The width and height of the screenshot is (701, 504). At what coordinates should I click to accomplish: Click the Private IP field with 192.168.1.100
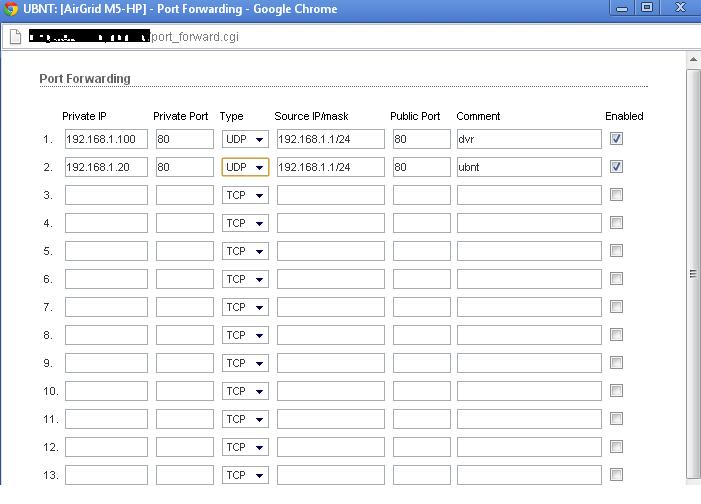(106, 139)
